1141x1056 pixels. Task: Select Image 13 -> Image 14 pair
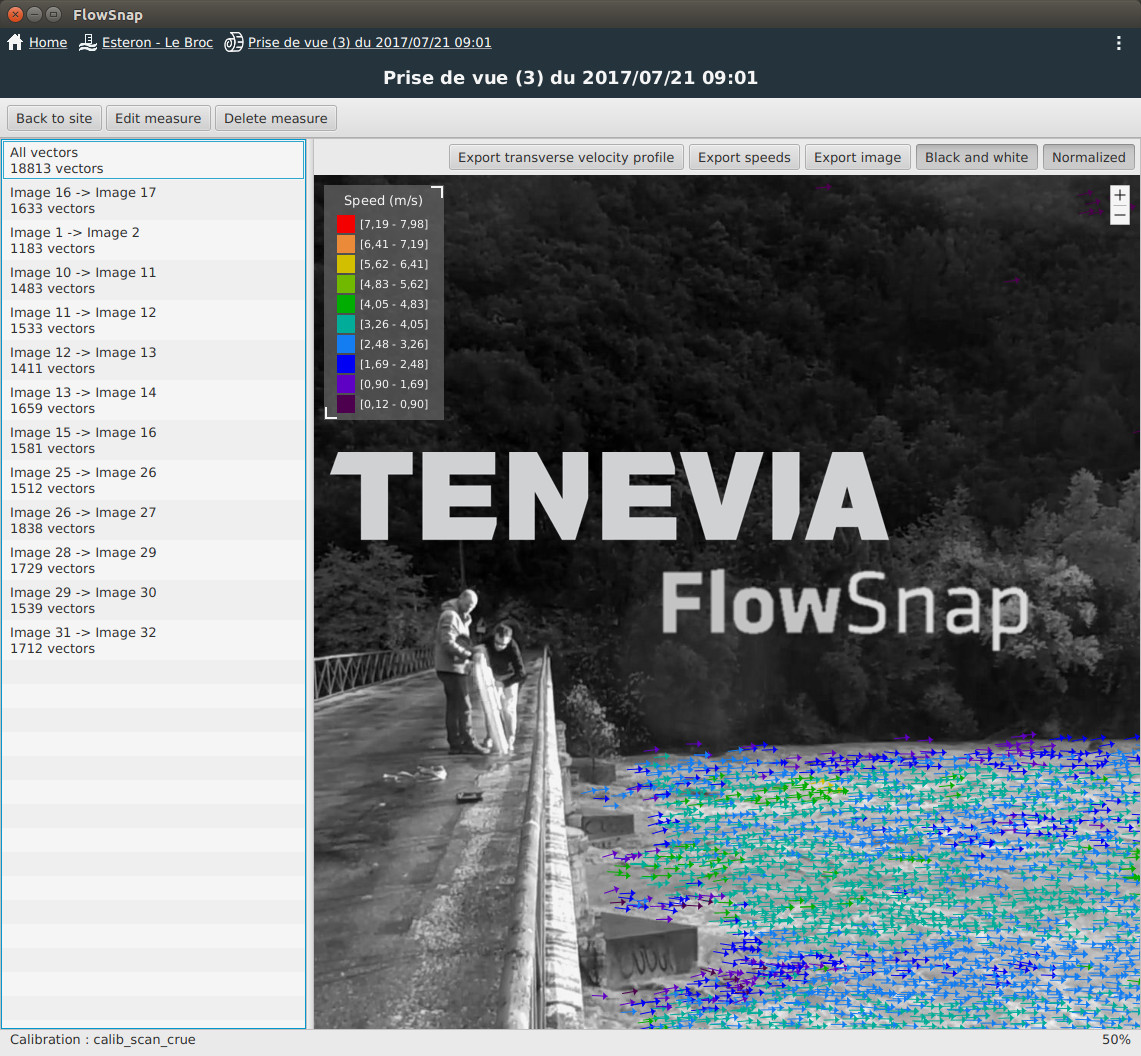(153, 400)
